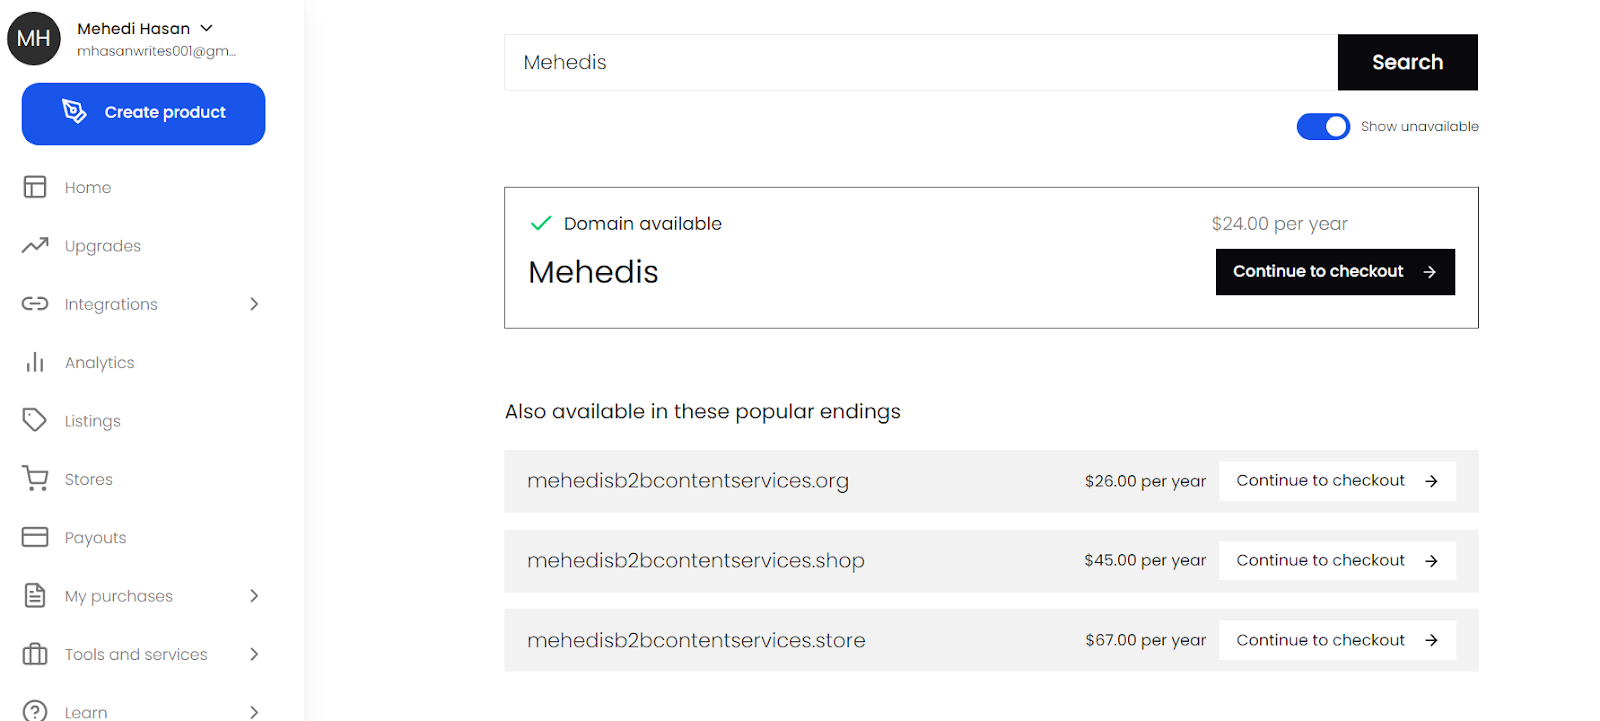Expand the My purchases section
This screenshot has width=1600, height=721.
(x=256, y=595)
